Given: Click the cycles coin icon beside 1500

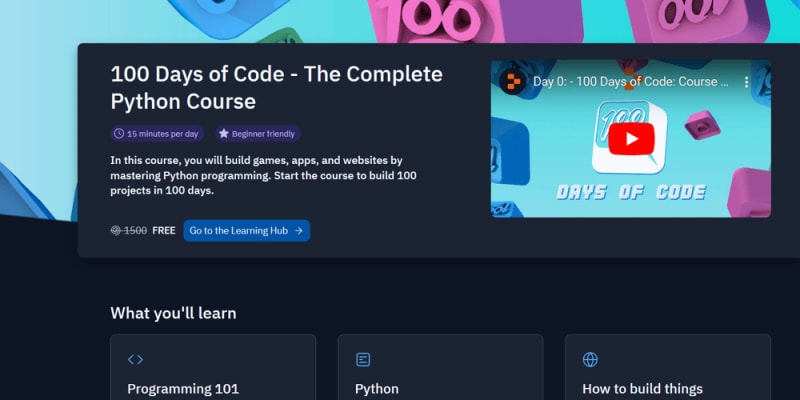Looking at the screenshot, I should click(x=116, y=230).
